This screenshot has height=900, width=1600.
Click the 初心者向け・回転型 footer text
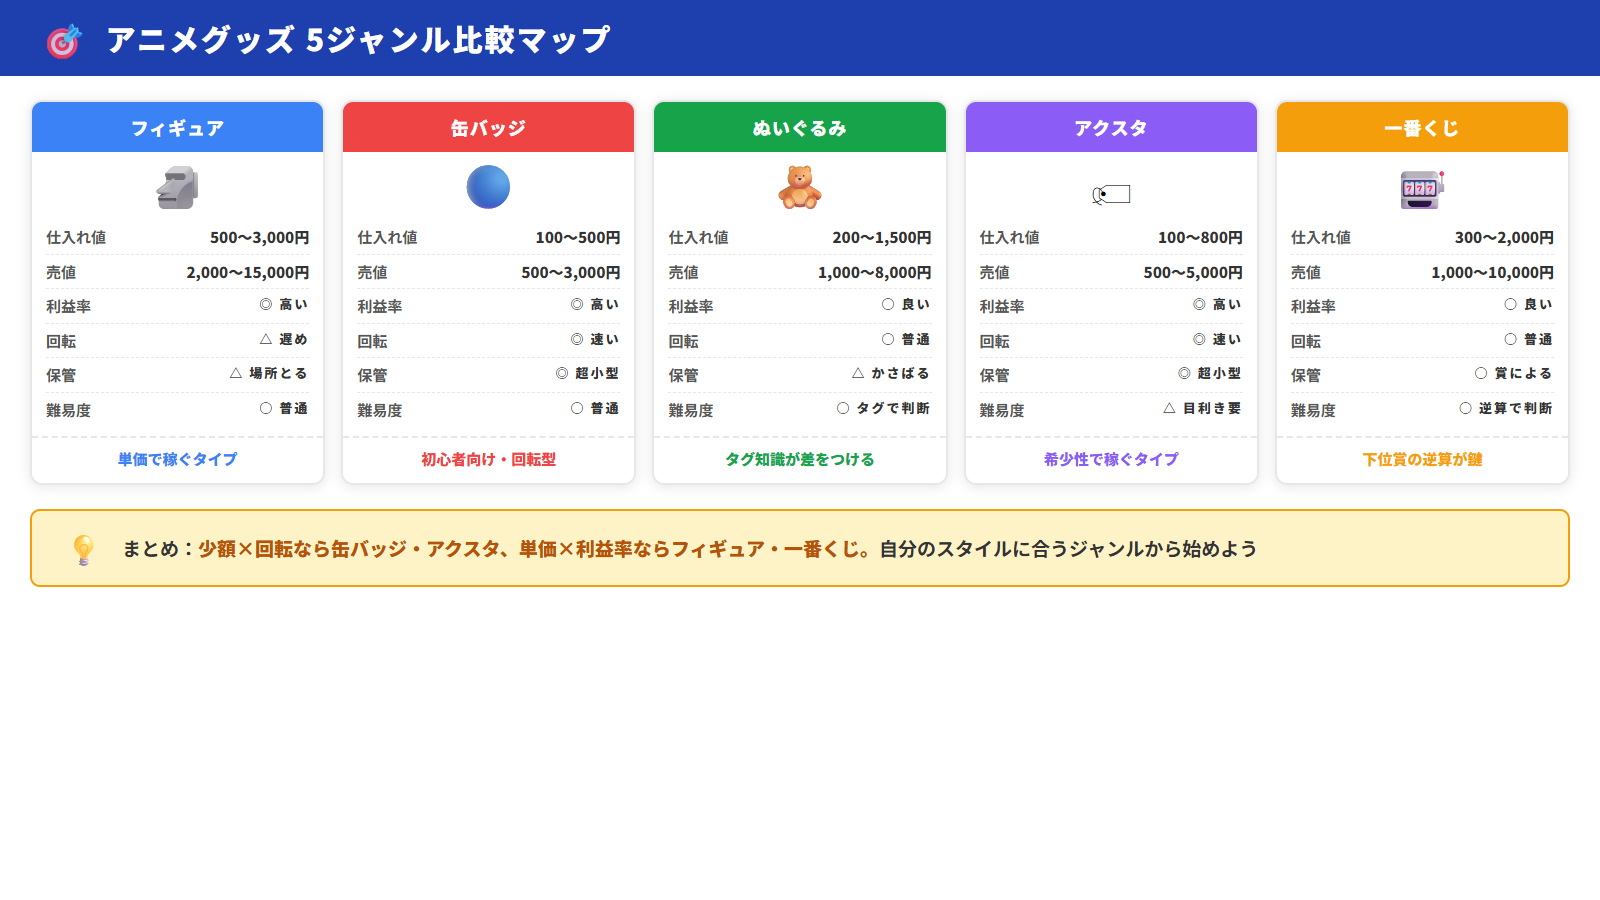tap(488, 459)
